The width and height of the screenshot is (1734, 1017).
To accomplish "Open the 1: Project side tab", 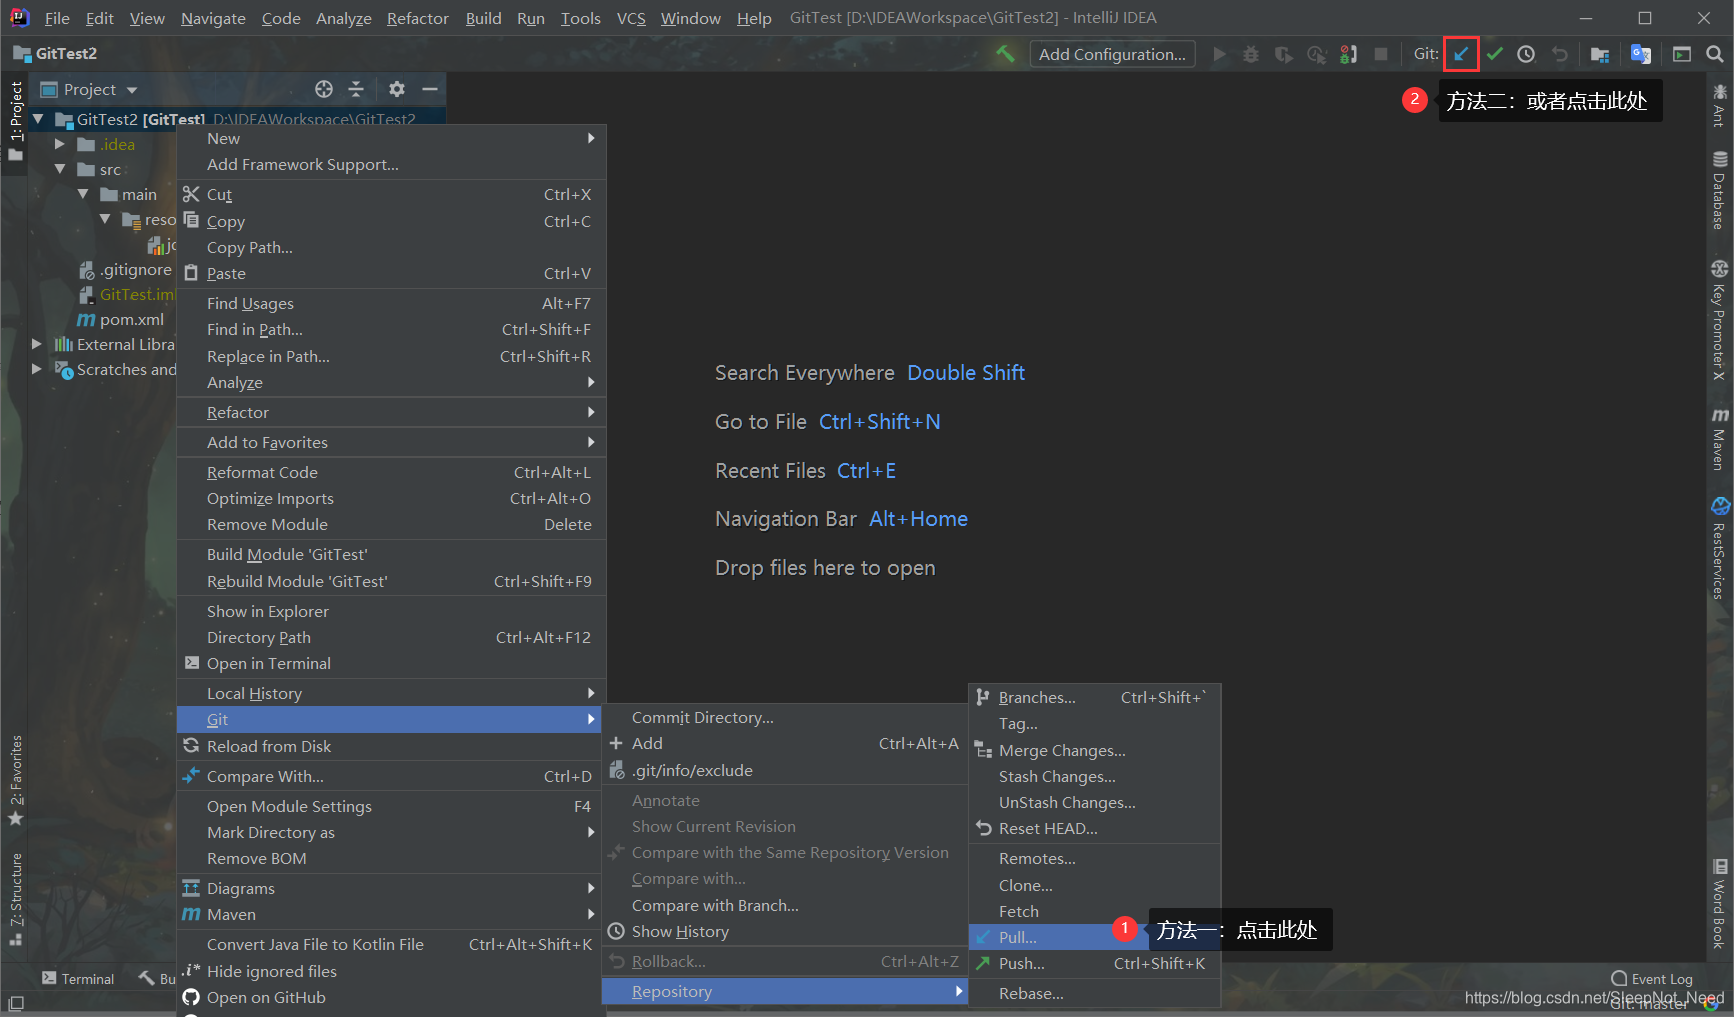I will (15, 120).
